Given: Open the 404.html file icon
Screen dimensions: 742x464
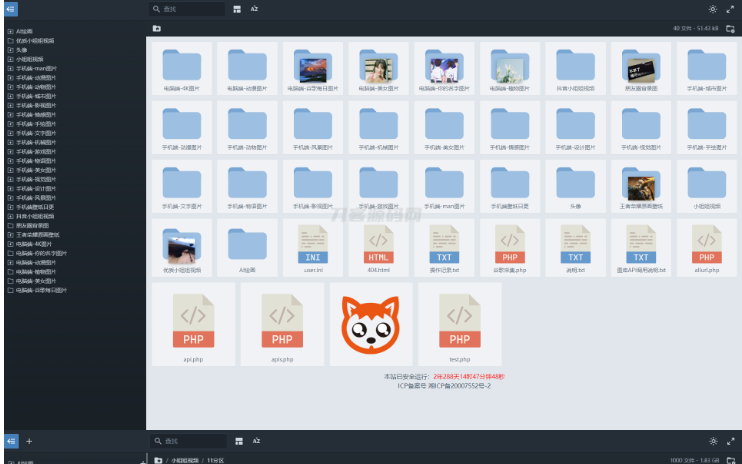Looking at the screenshot, I should 379,245.
